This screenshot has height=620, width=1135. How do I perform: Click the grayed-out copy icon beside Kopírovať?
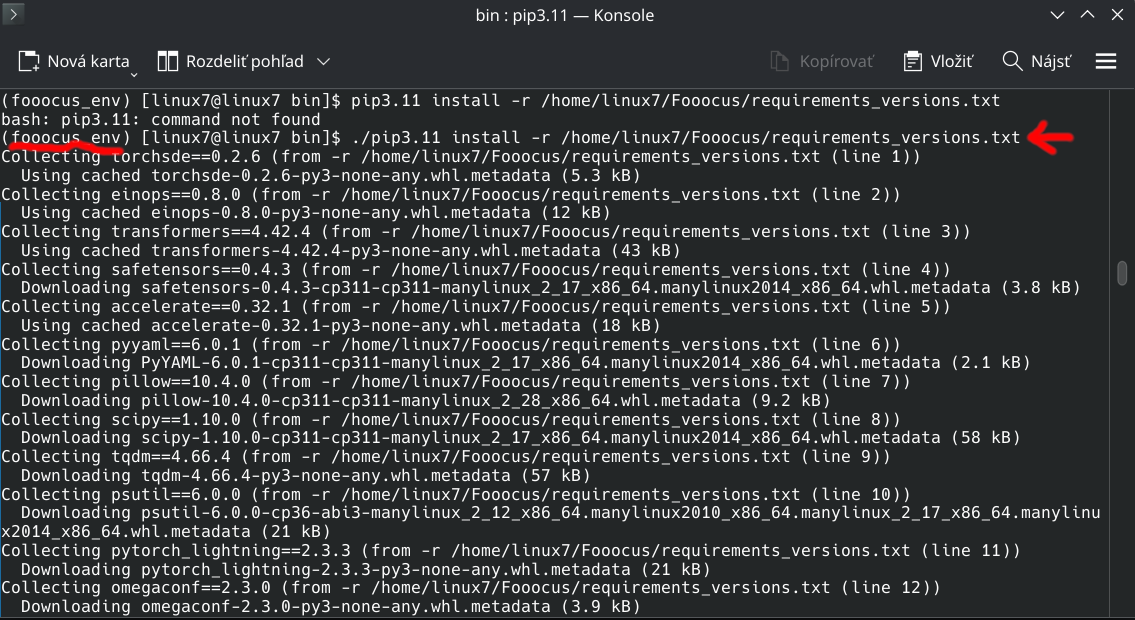[778, 61]
